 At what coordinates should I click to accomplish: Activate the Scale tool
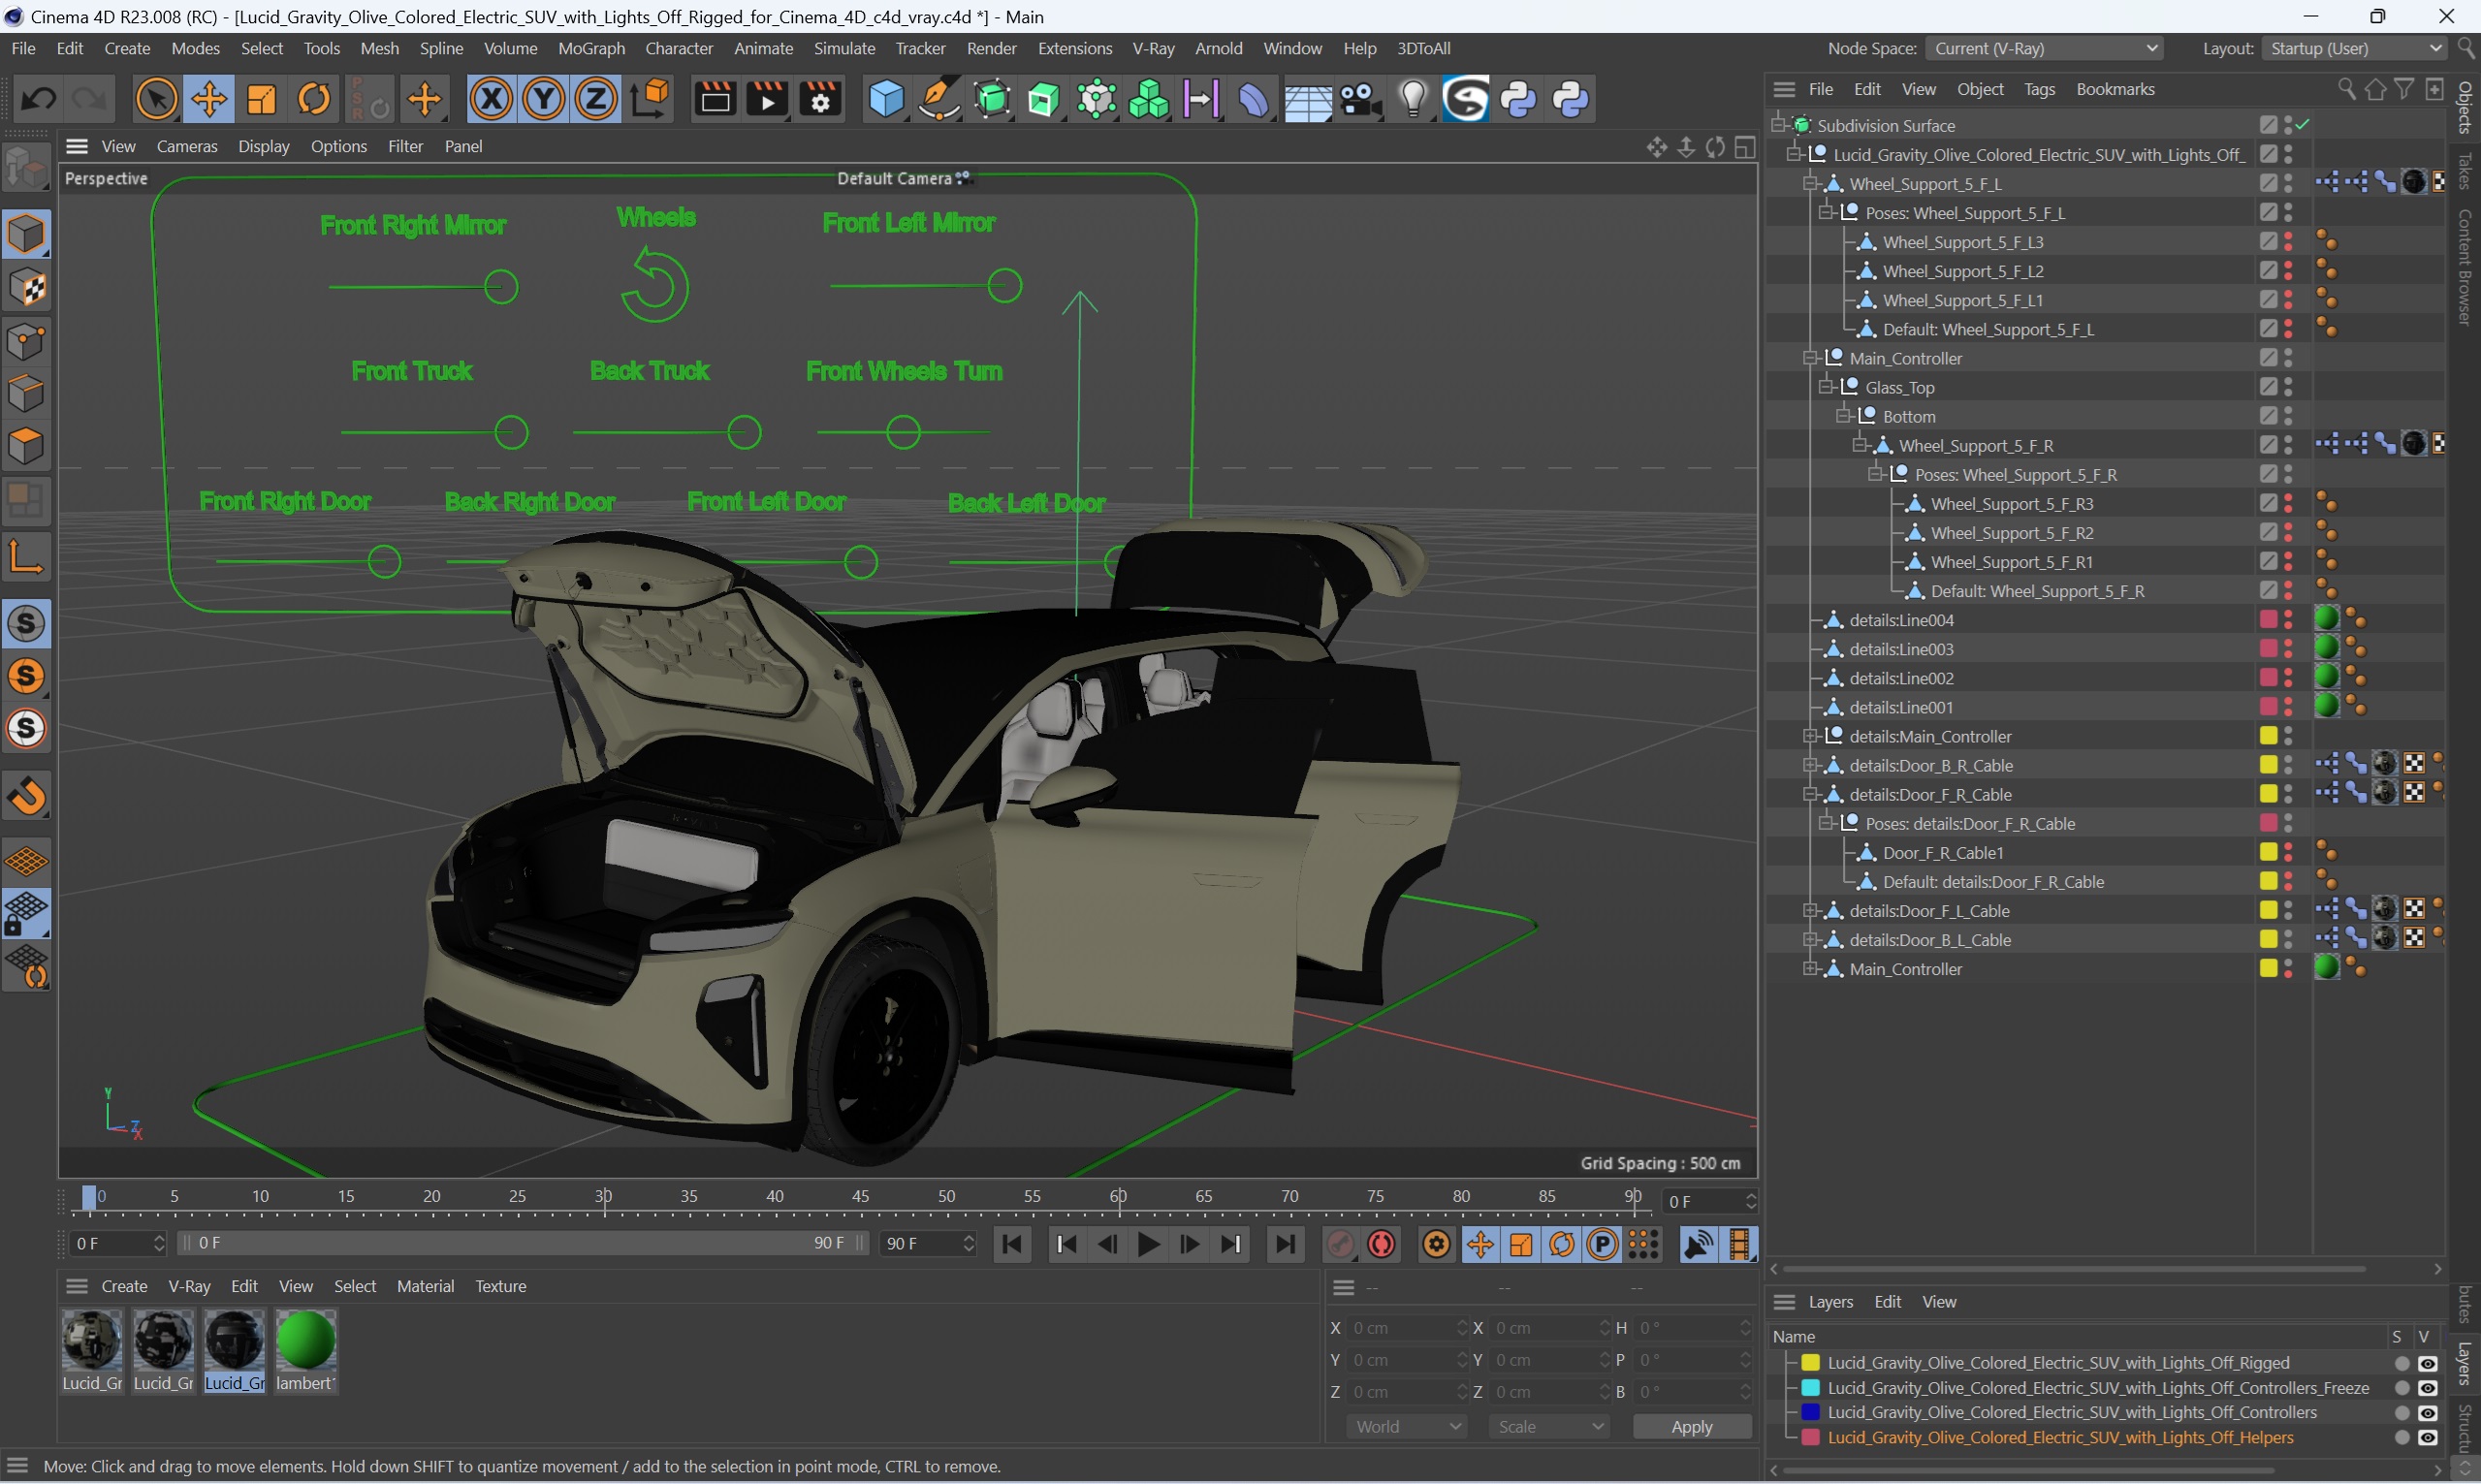(262, 99)
